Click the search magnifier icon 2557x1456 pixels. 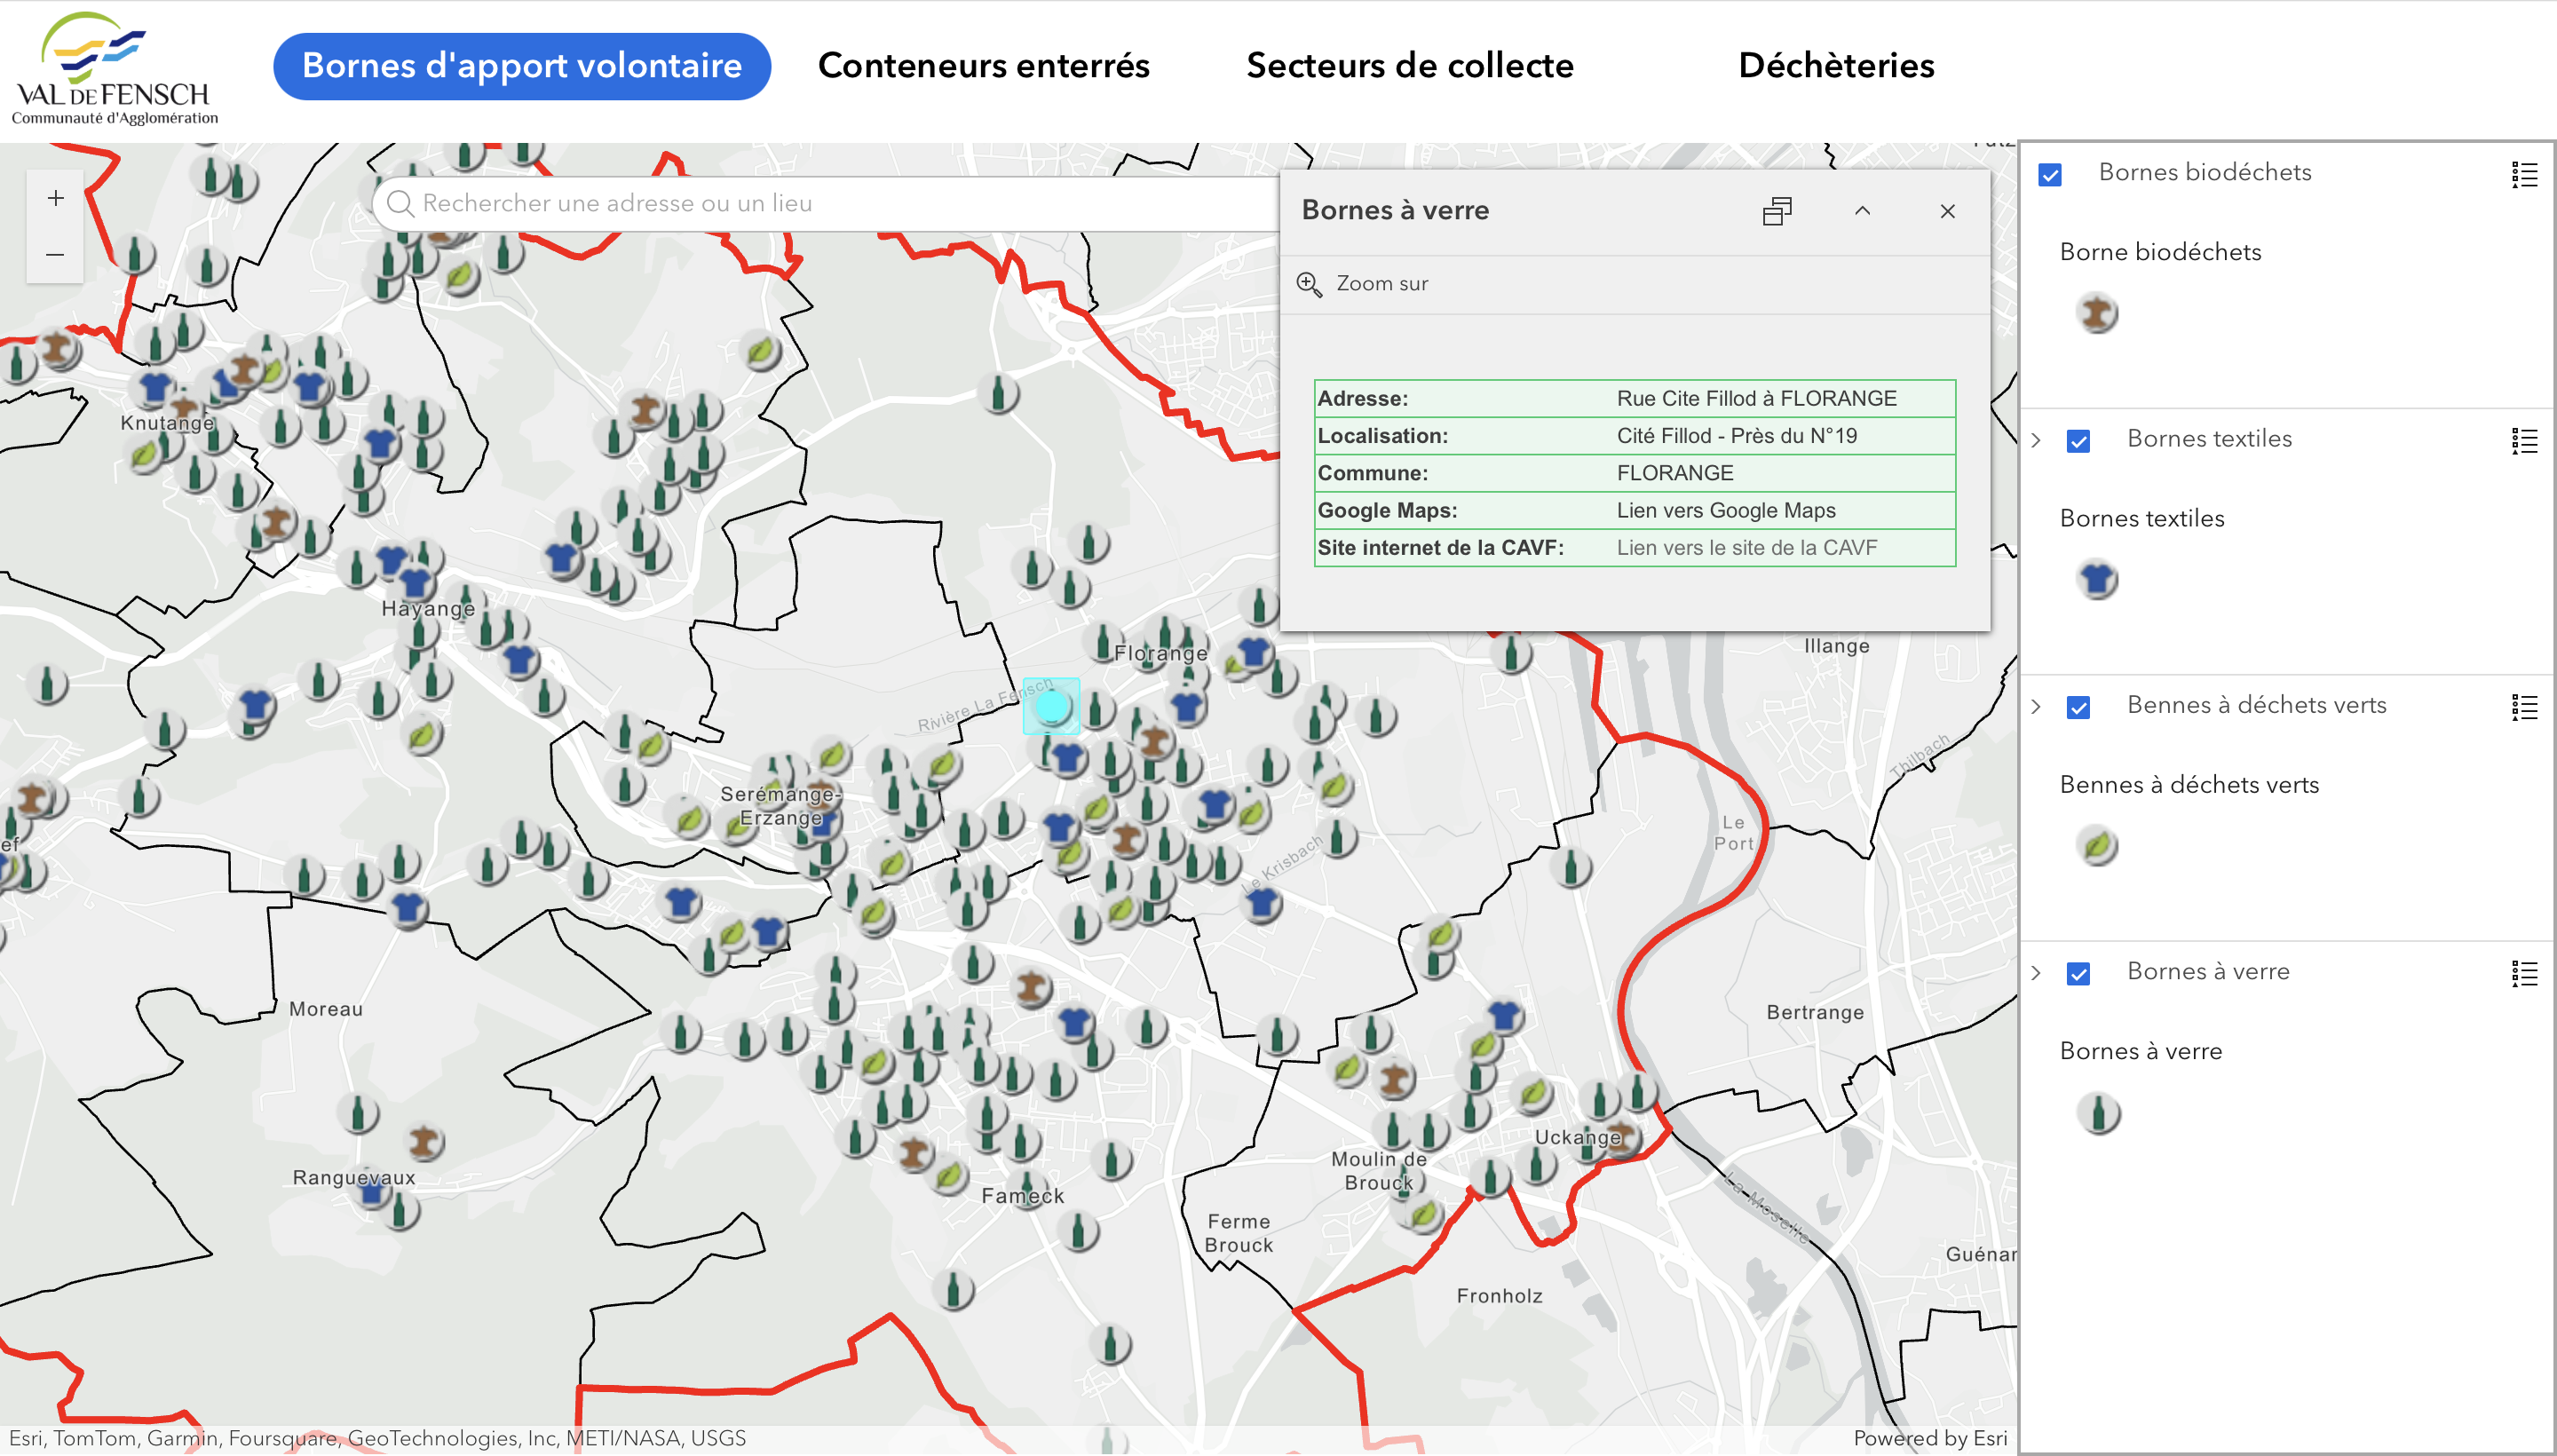tap(400, 203)
